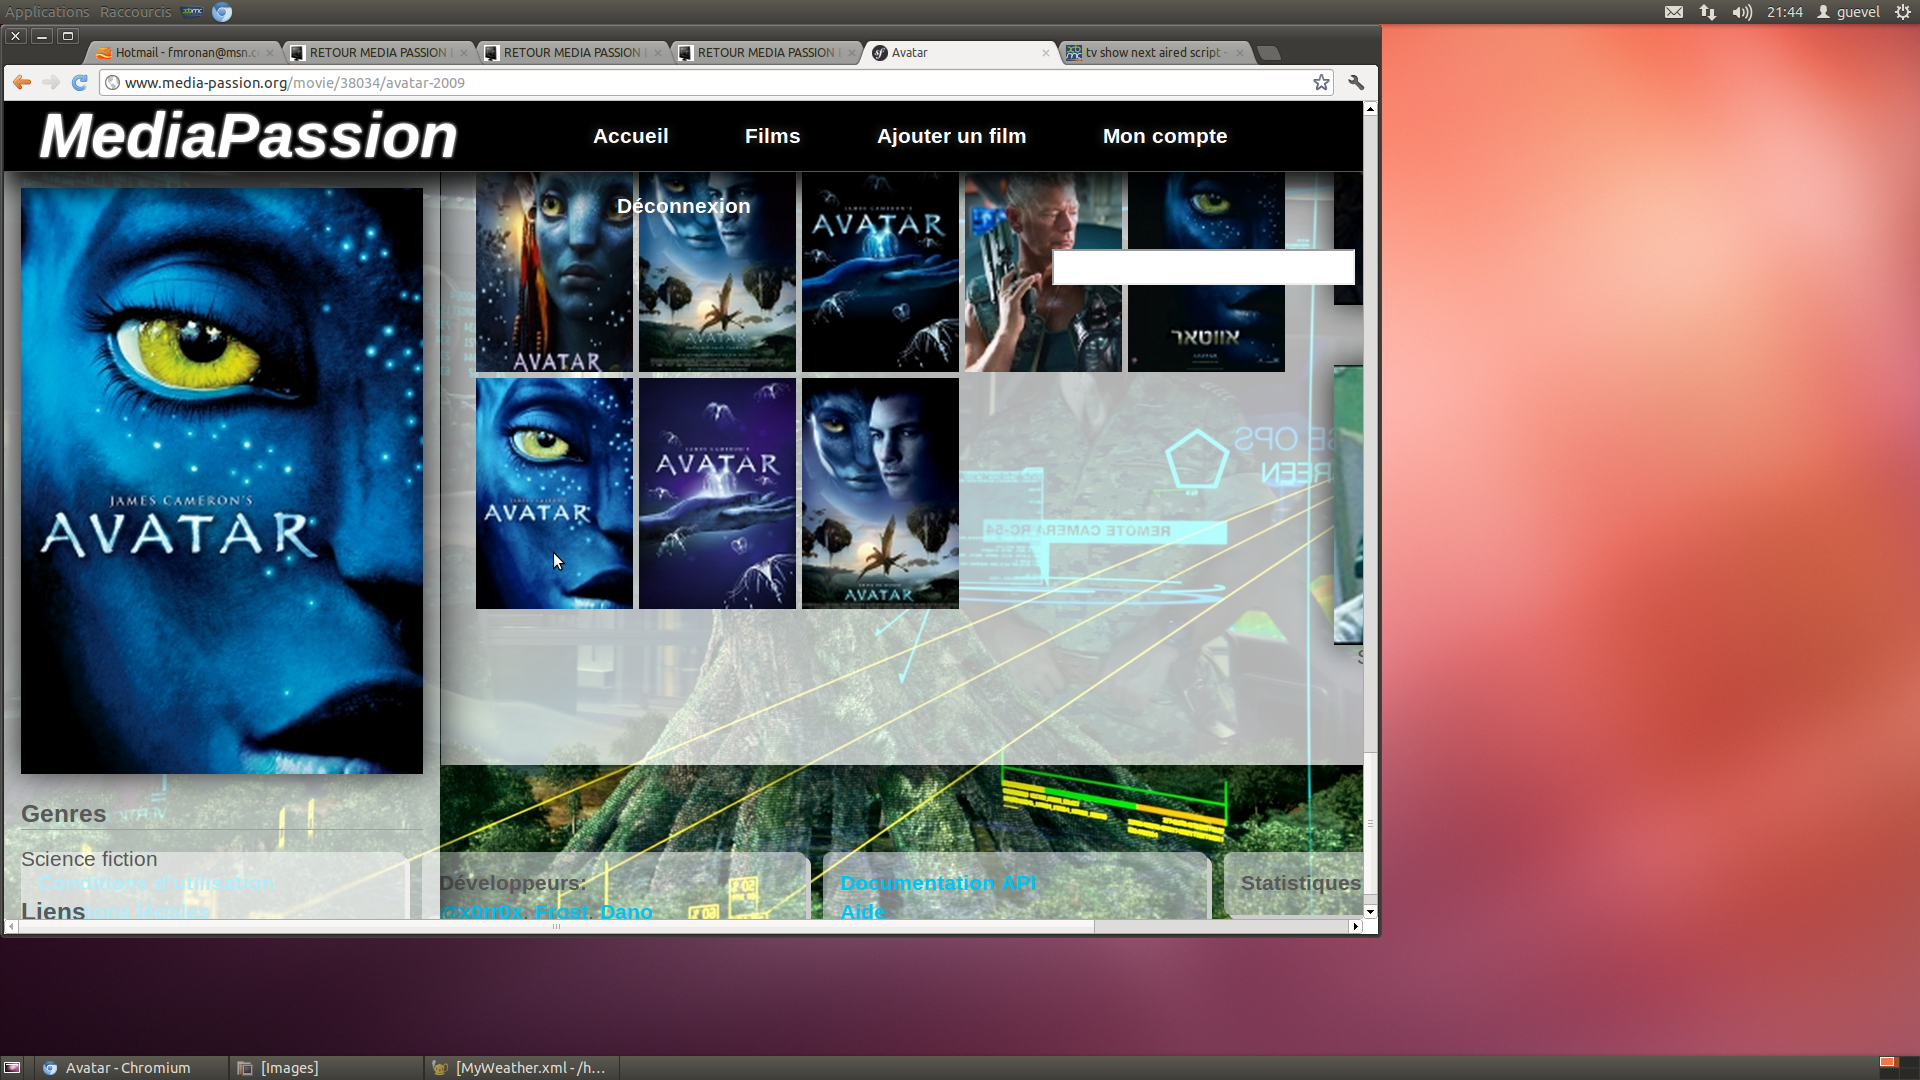Click the Dano developer link
Screen dimensions: 1920x1080
(x=626, y=912)
